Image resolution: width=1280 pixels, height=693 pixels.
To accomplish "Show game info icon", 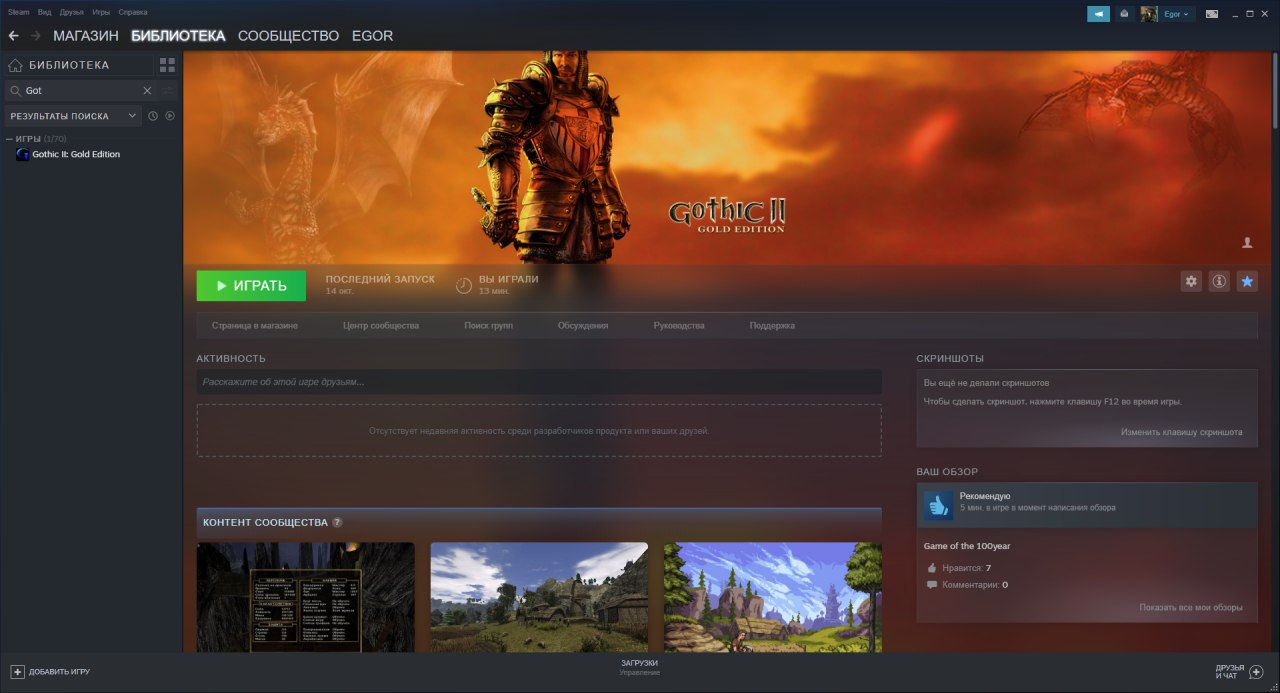I will pyautogui.click(x=1219, y=282).
